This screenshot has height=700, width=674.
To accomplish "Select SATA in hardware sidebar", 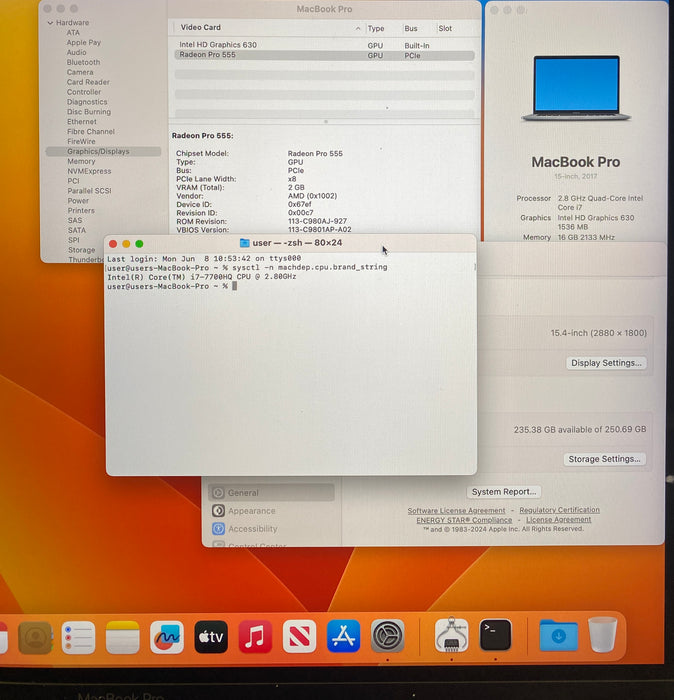I will click(77, 230).
